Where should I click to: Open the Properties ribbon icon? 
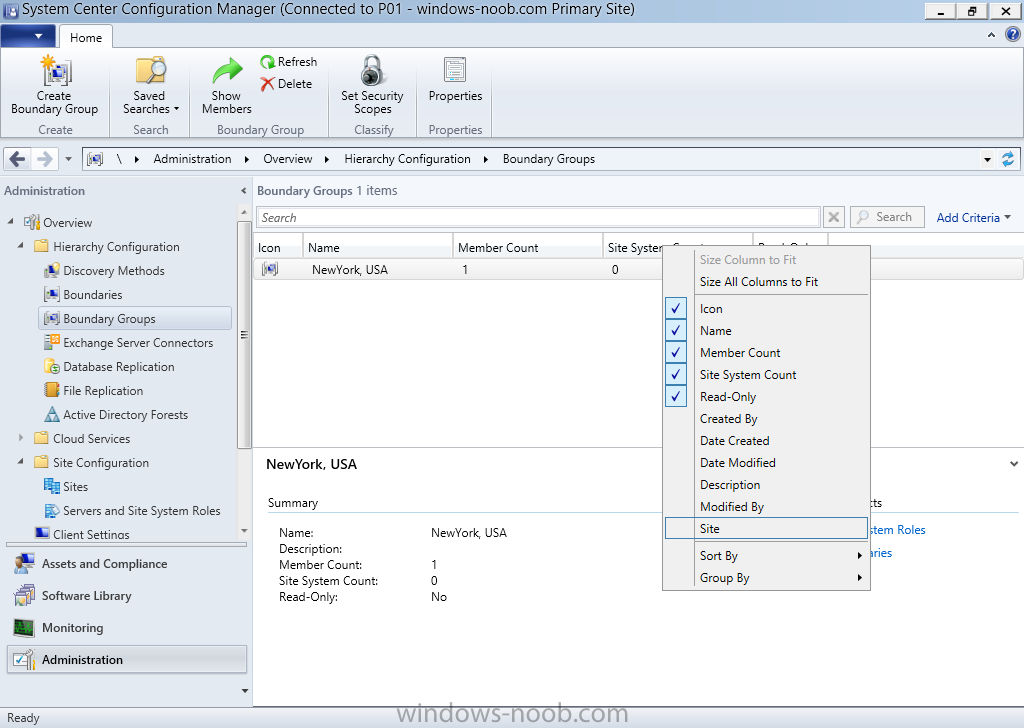point(455,70)
